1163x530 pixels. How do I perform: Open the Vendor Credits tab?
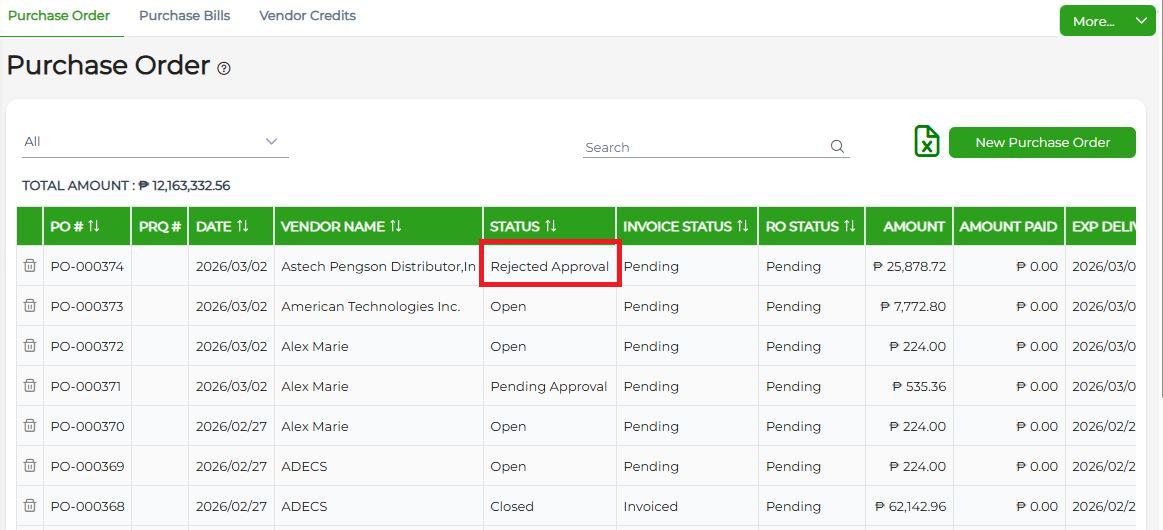[307, 16]
